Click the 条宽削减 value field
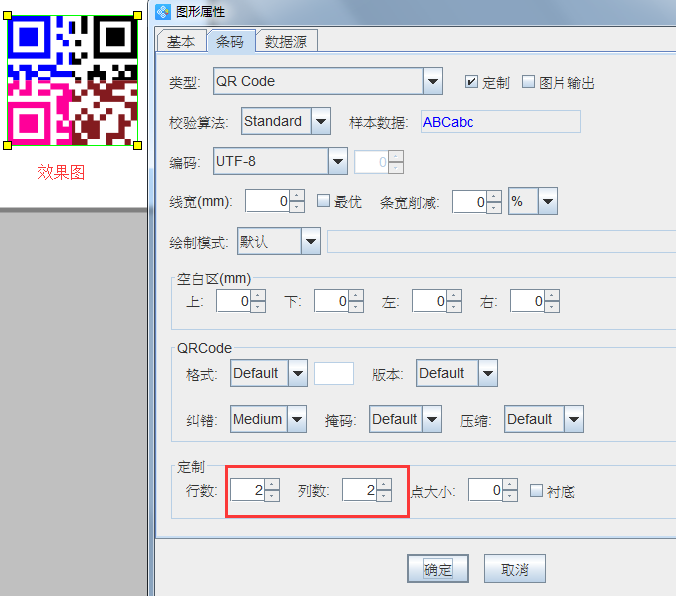This screenshot has width=676, height=596. [470, 202]
